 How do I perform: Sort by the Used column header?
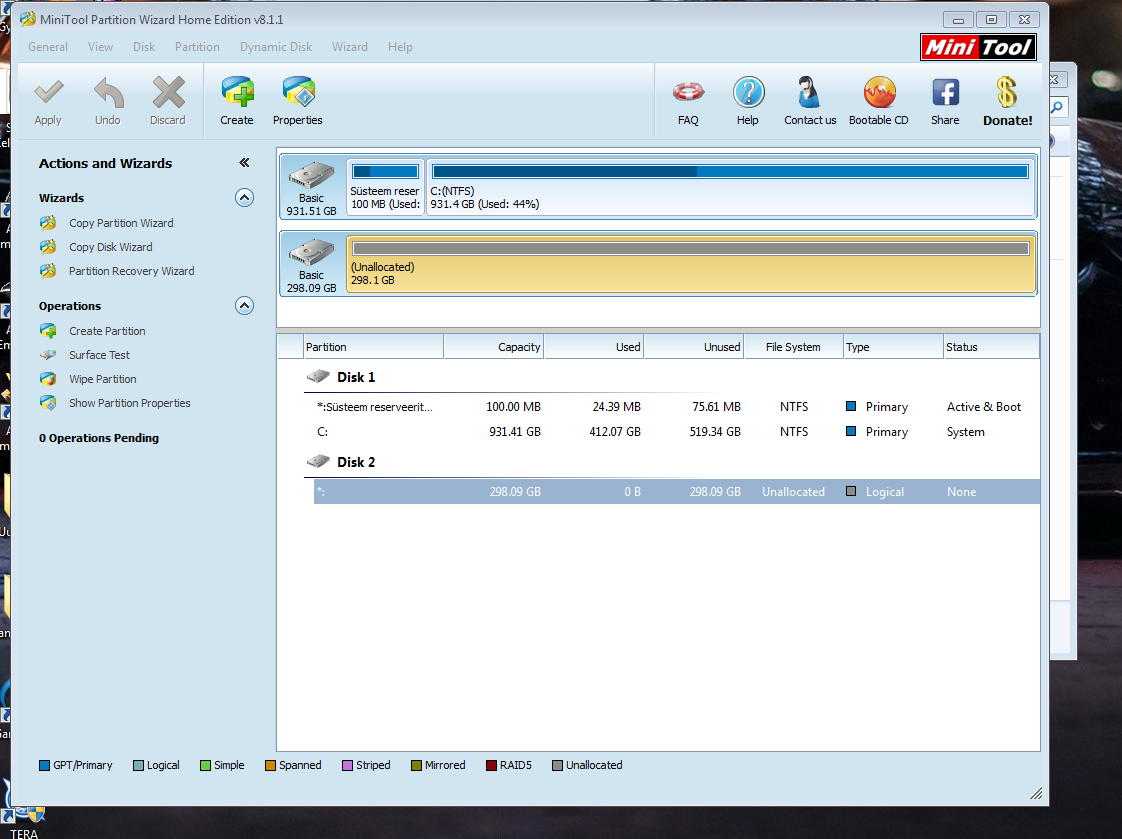click(x=594, y=347)
